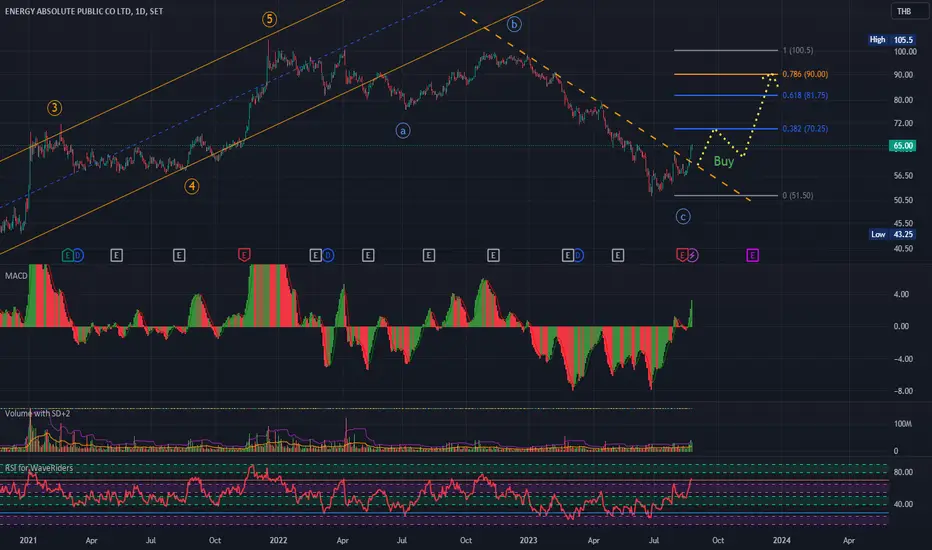932x550 pixels.
Task: Select the dashed orange descending trendline
Action: 603,106
